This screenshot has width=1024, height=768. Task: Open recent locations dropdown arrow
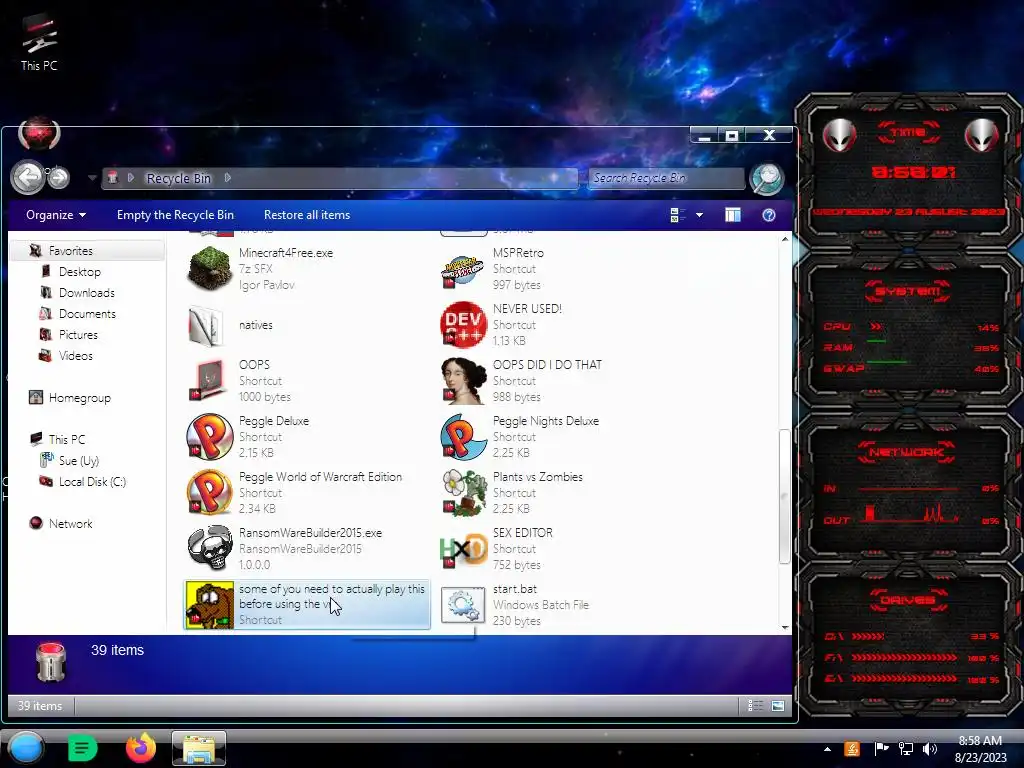[92, 178]
